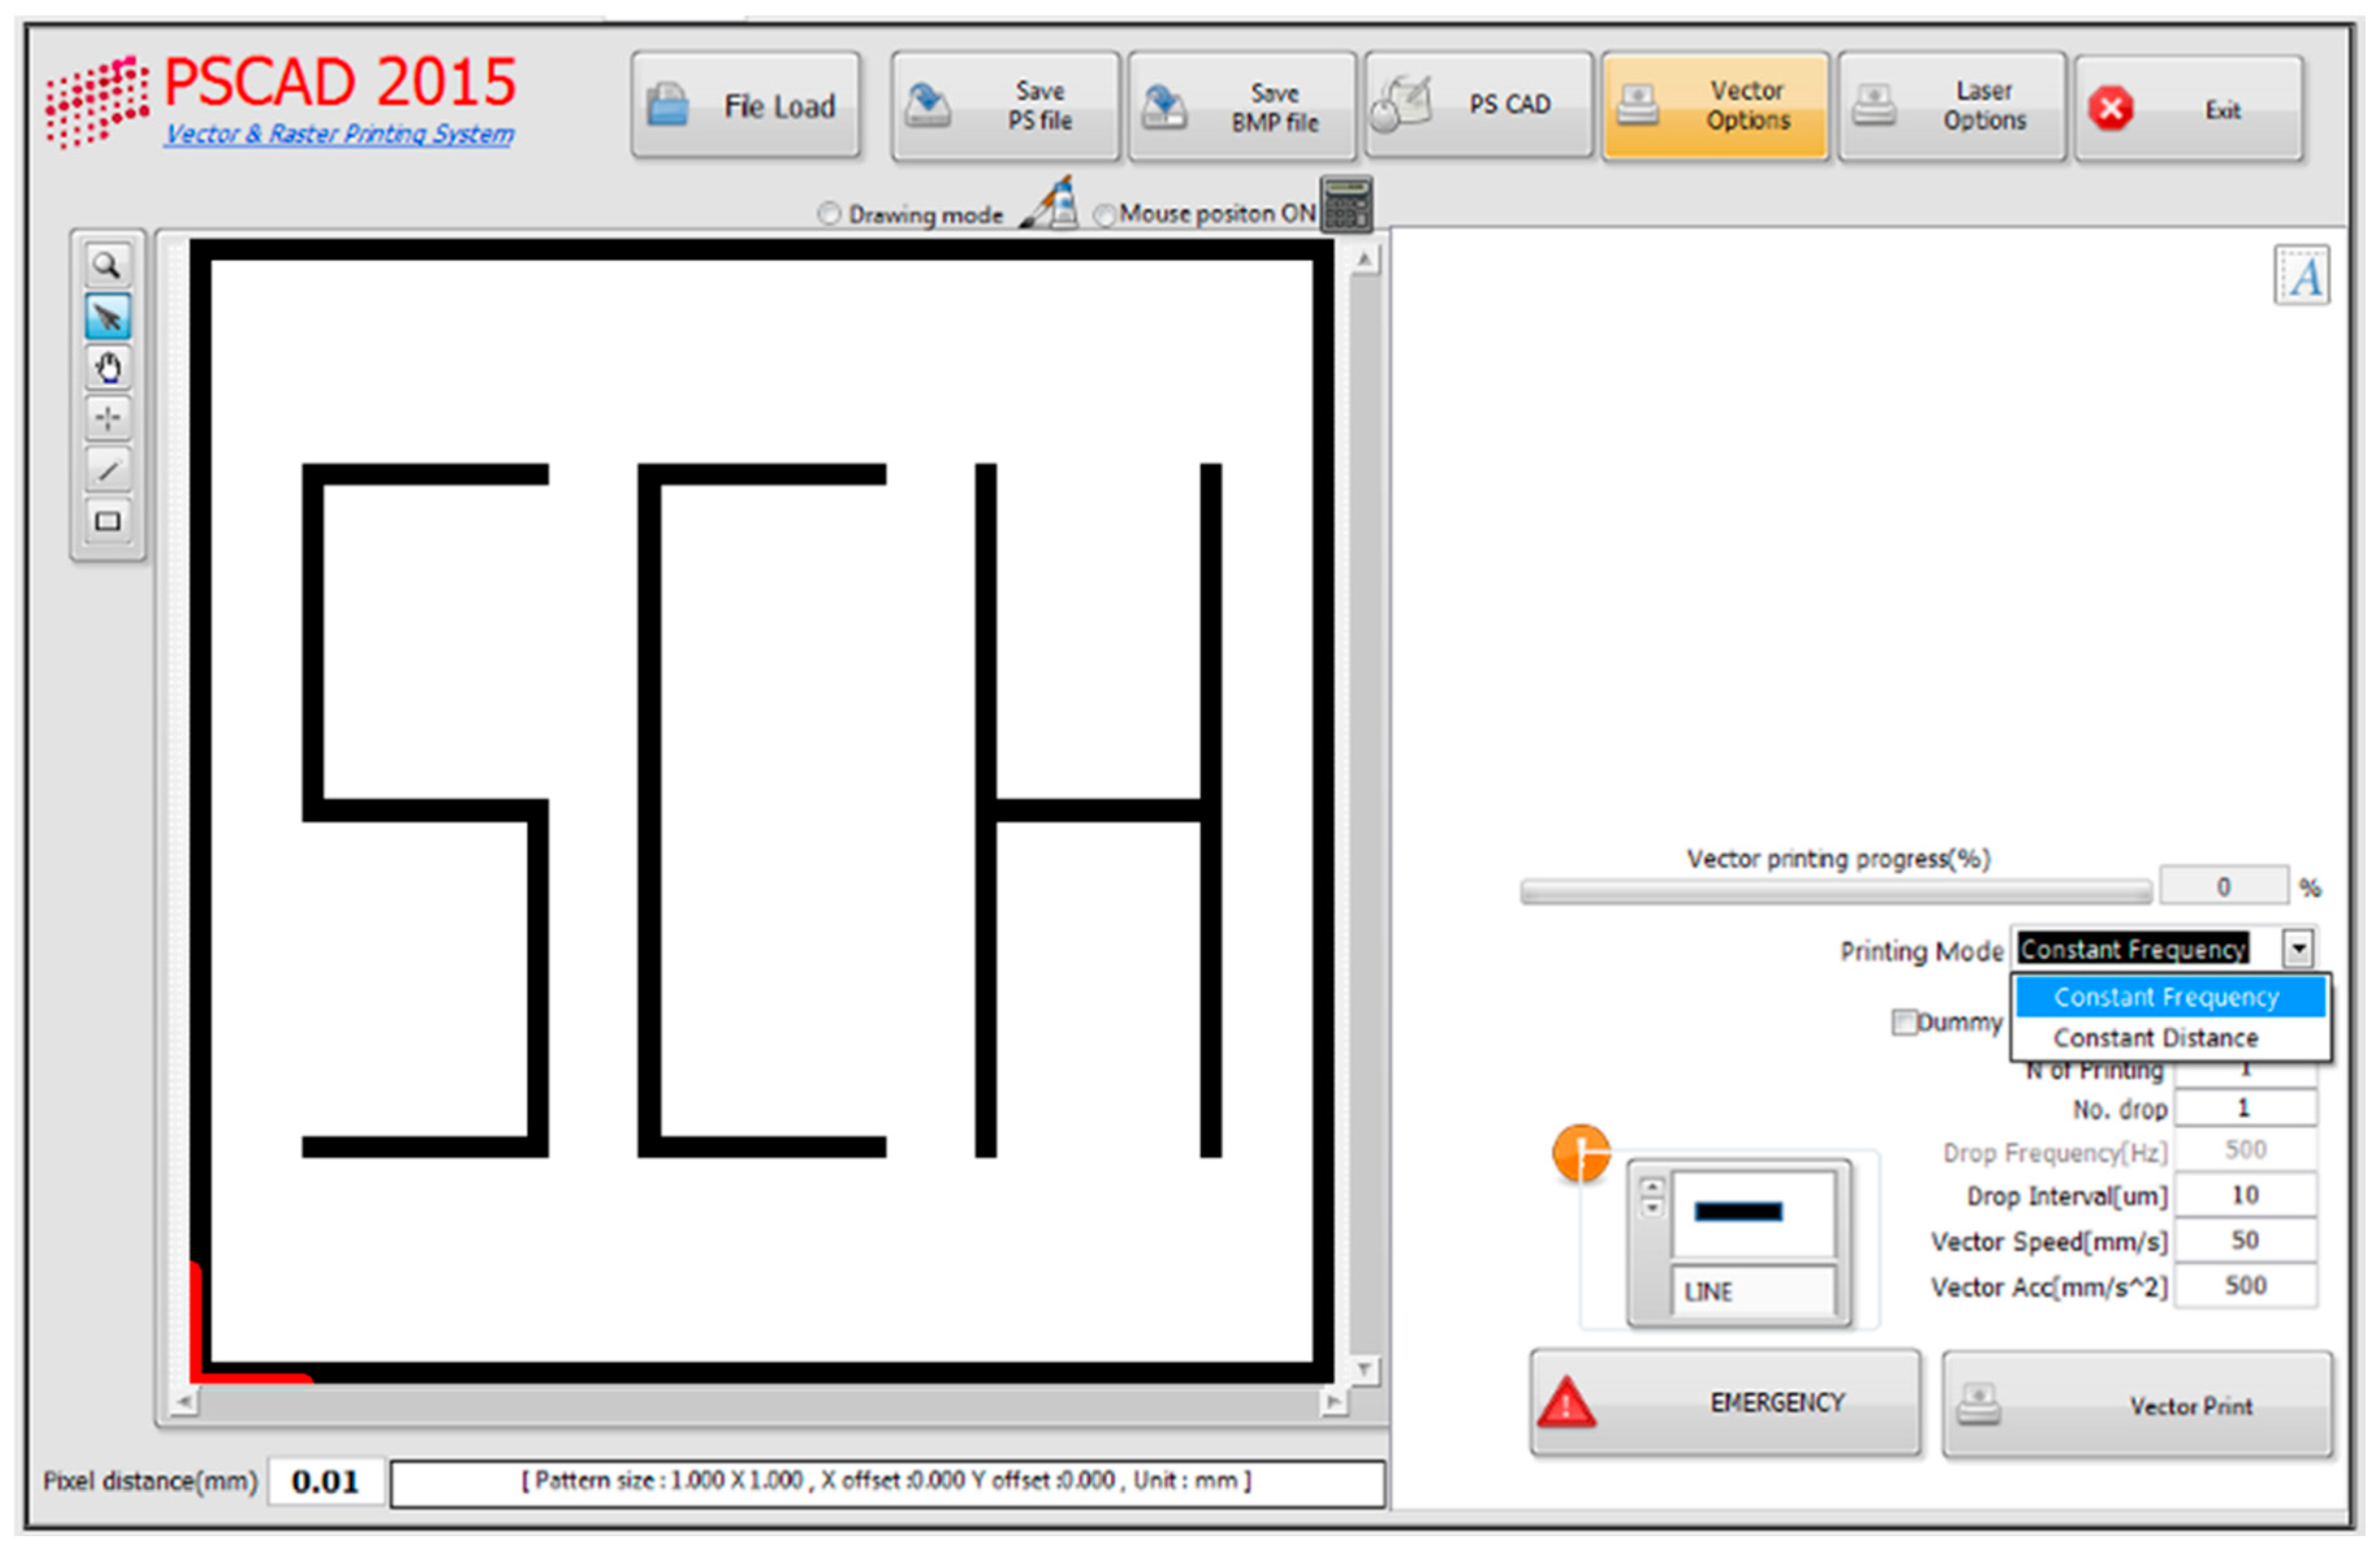
Task: Open the calculator icon near Mouse position
Action: (x=1346, y=205)
